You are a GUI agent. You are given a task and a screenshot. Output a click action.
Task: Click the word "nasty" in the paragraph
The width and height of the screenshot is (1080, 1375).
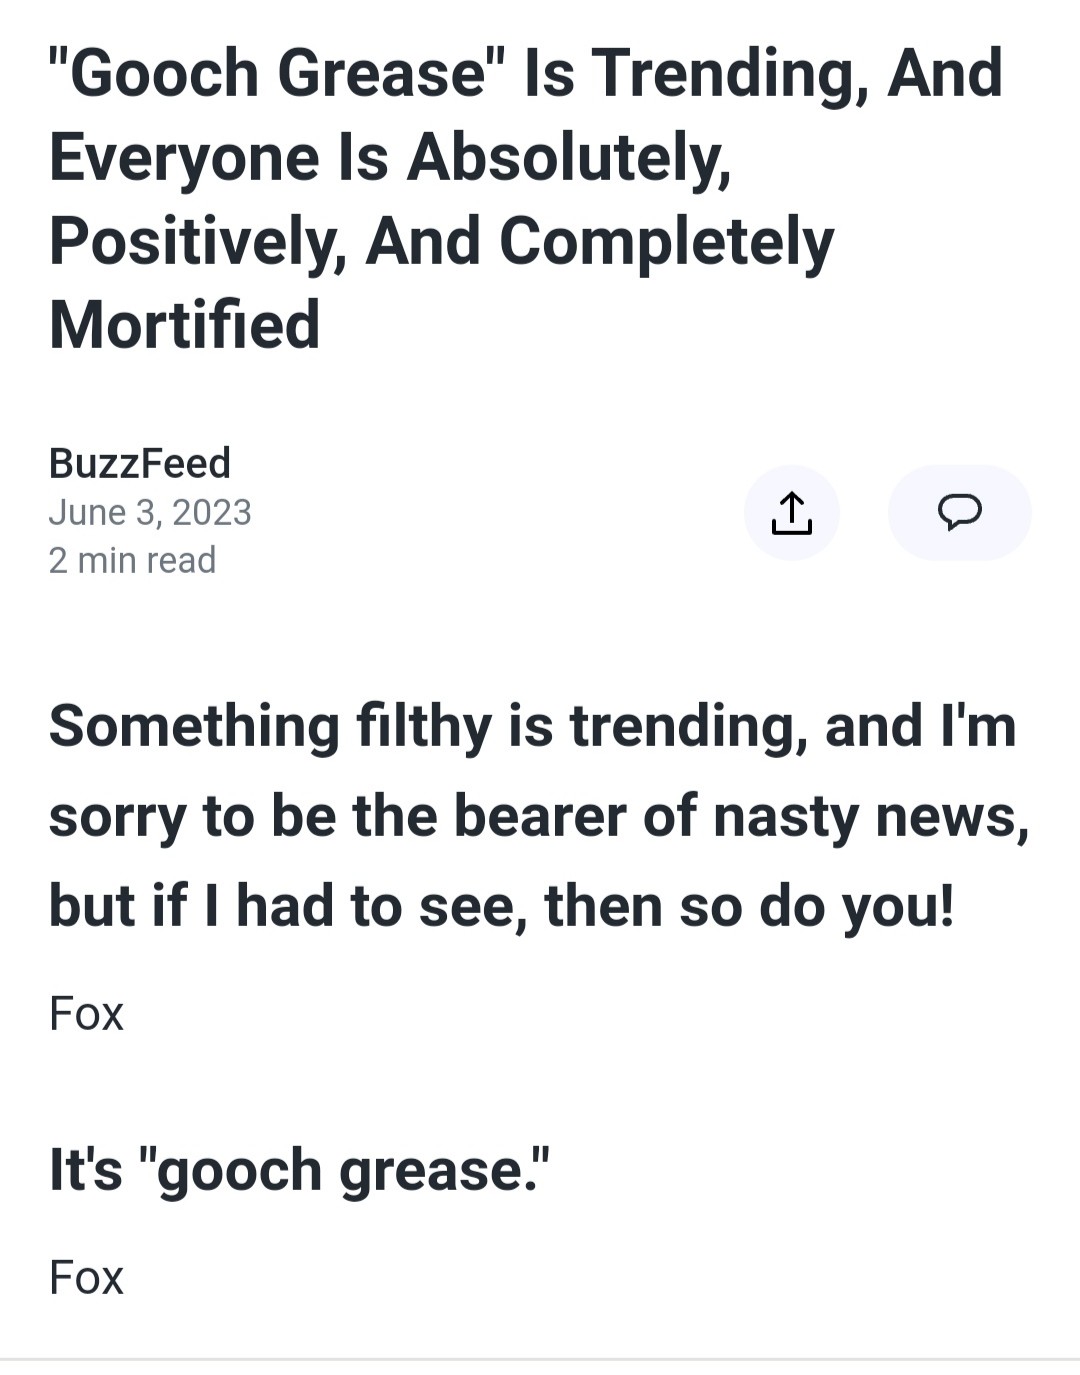(786, 818)
